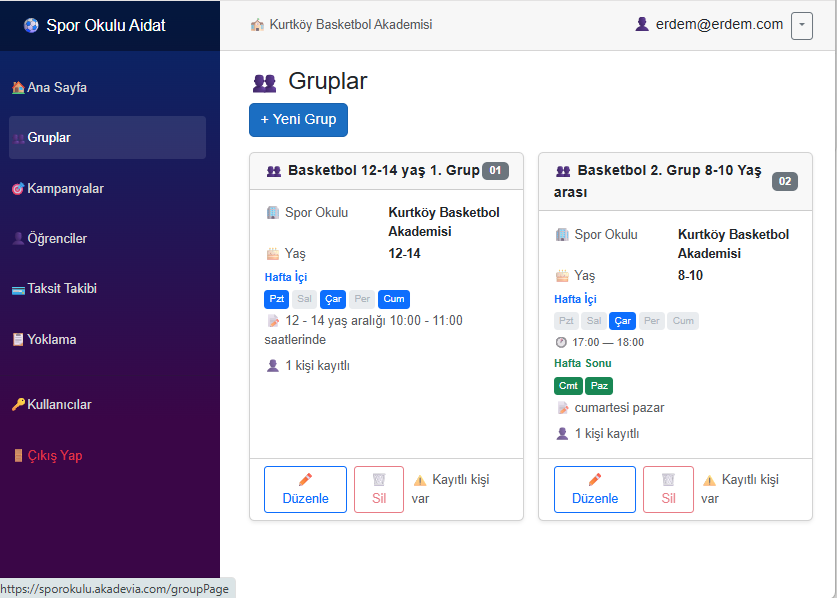Click Düzenle on the 12-14 yaş group card
This screenshot has width=837, height=598.
tap(305, 490)
